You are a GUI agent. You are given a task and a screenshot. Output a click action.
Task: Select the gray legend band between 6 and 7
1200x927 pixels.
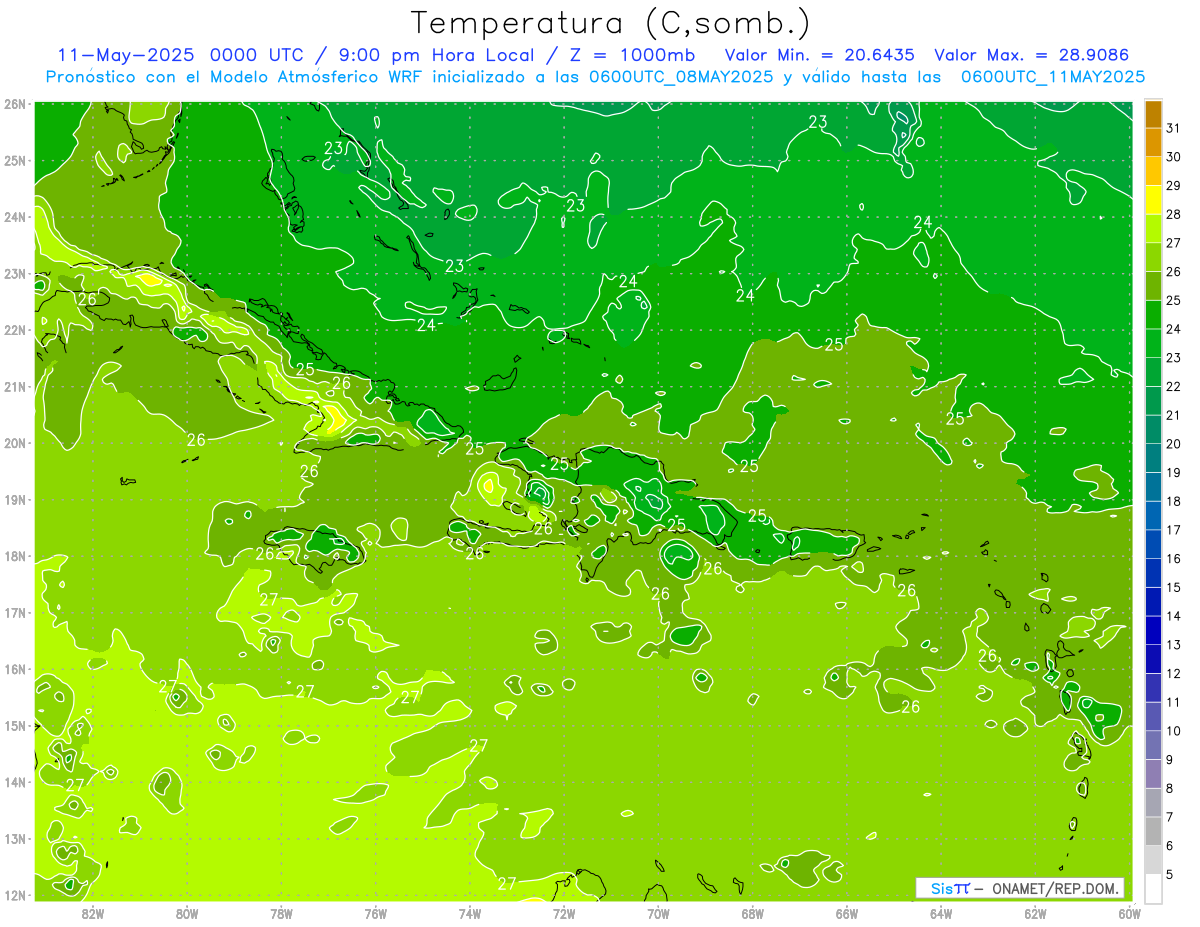[x=1153, y=831]
